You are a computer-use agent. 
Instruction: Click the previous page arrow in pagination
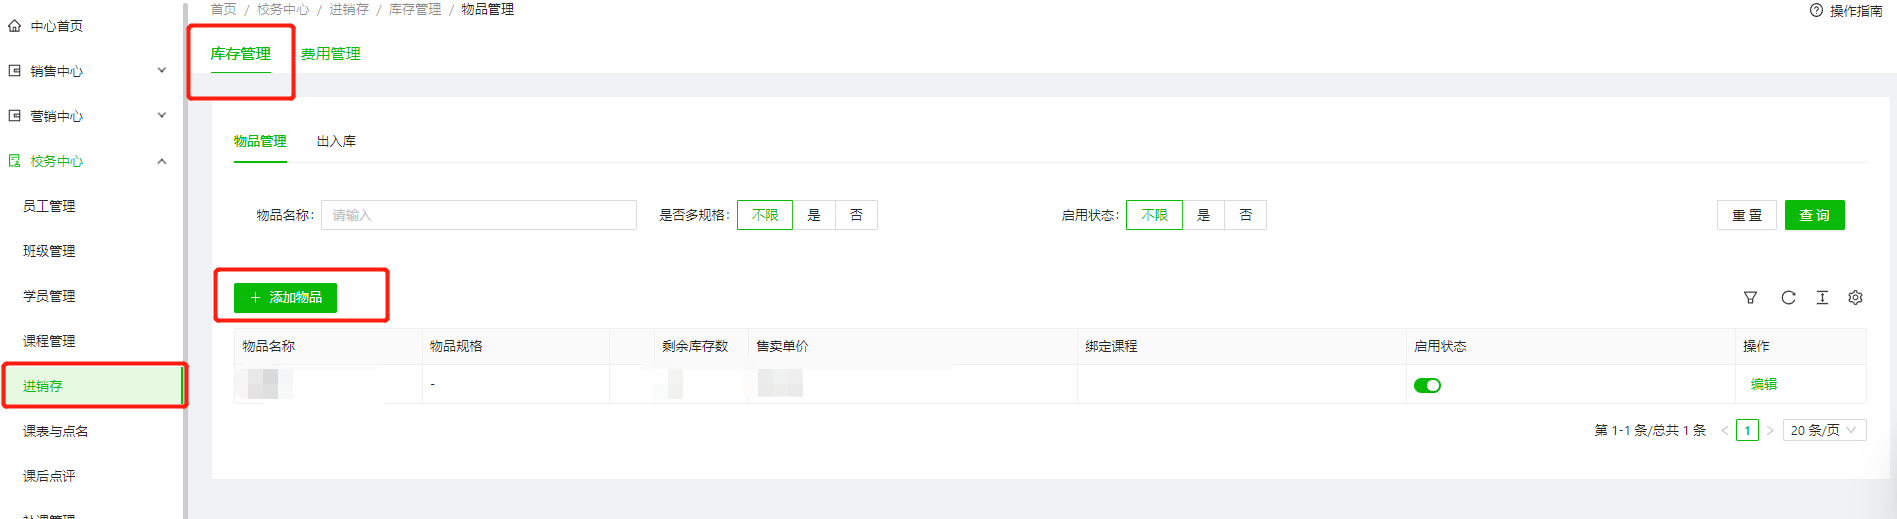tap(1724, 431)
